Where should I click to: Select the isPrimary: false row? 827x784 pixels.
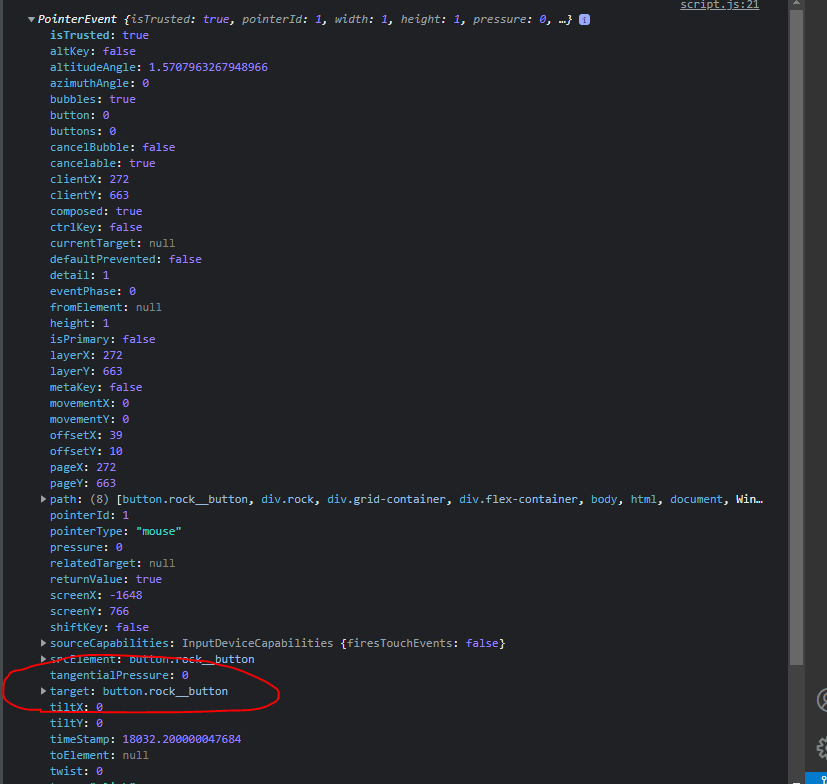point(103,339)
